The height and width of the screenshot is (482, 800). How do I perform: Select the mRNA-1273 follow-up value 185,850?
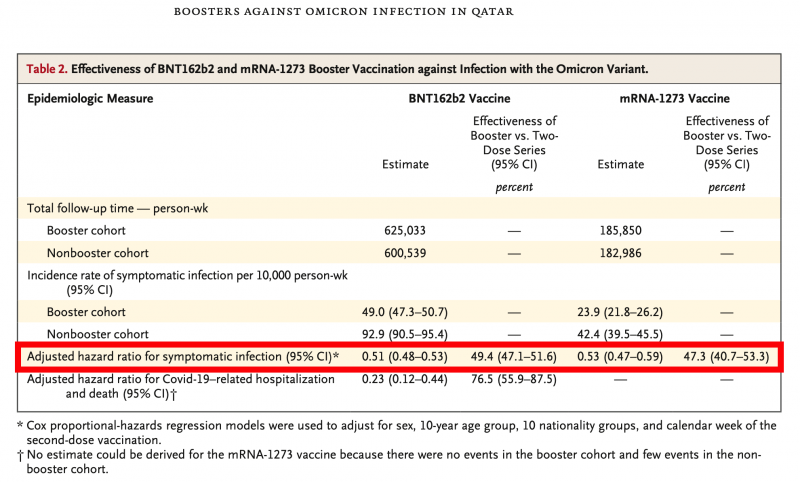[621, 230]
